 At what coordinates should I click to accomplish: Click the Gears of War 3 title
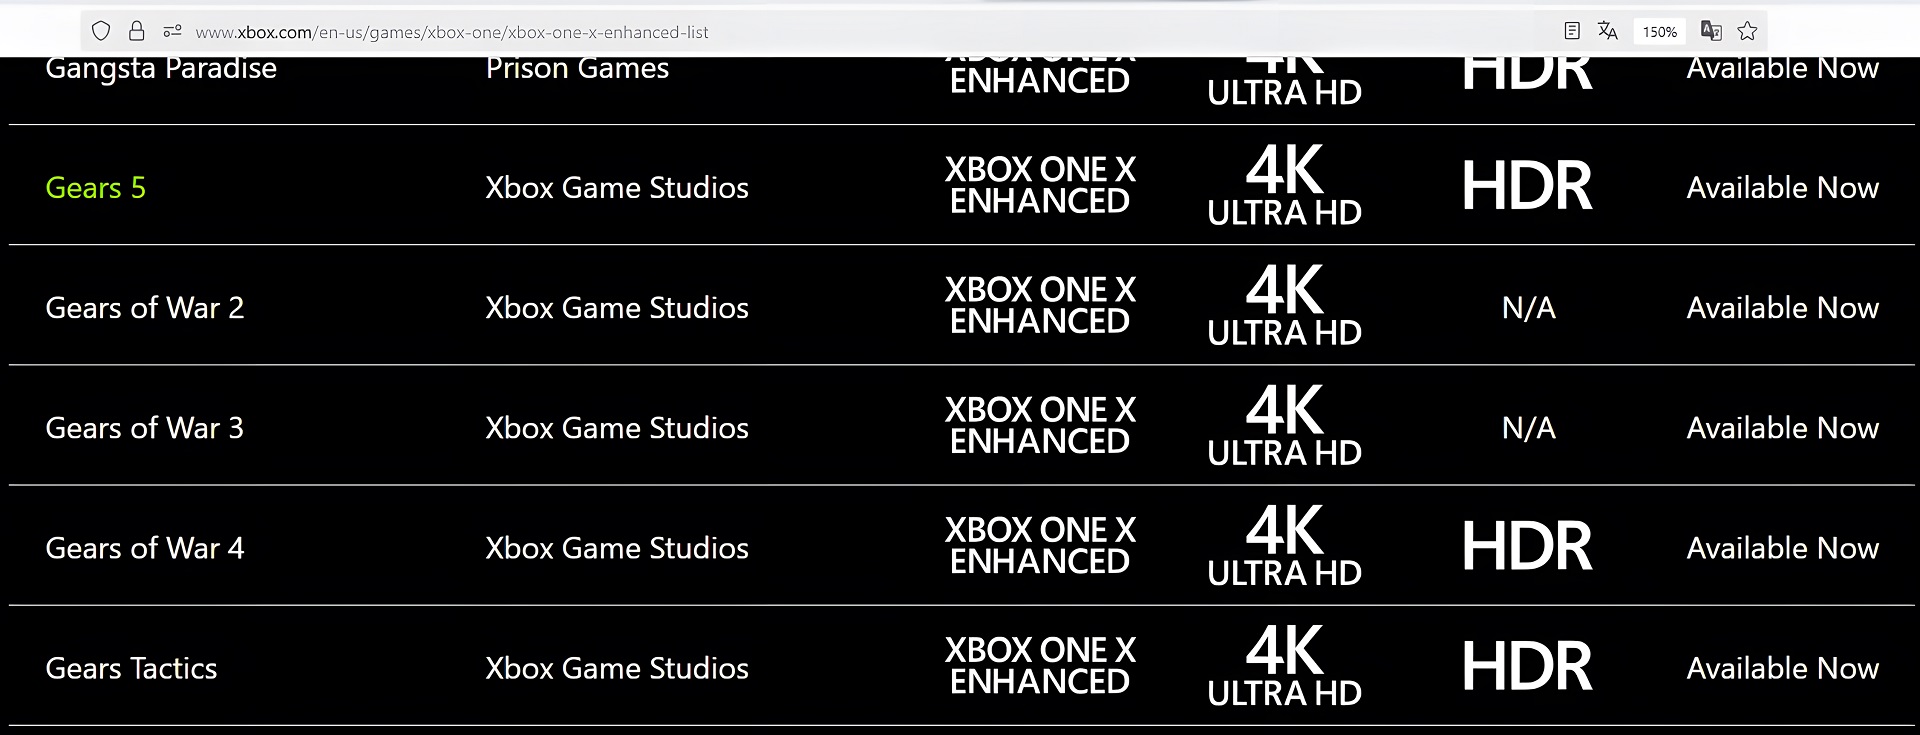(145, 428)
